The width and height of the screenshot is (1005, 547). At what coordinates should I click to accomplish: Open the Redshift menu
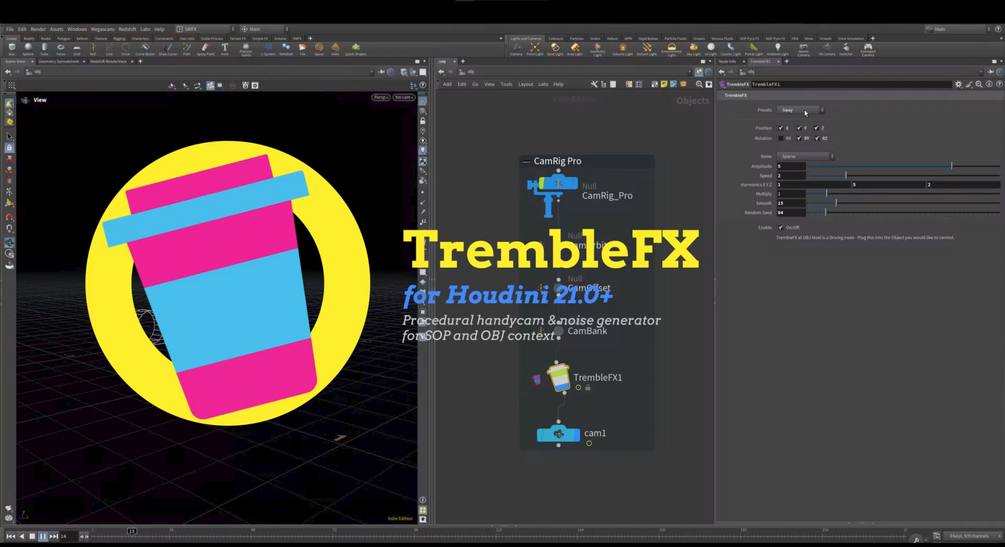pos(127,29)
